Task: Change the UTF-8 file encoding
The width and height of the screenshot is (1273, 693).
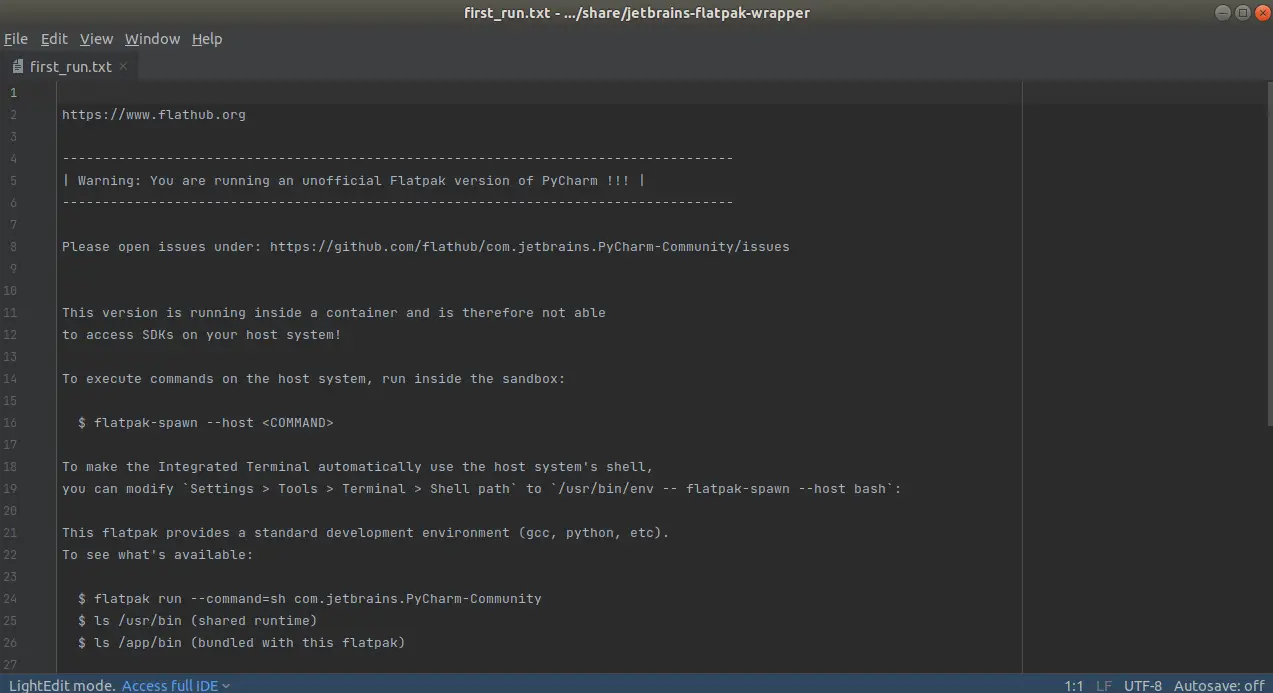Action: (1143, 686)
